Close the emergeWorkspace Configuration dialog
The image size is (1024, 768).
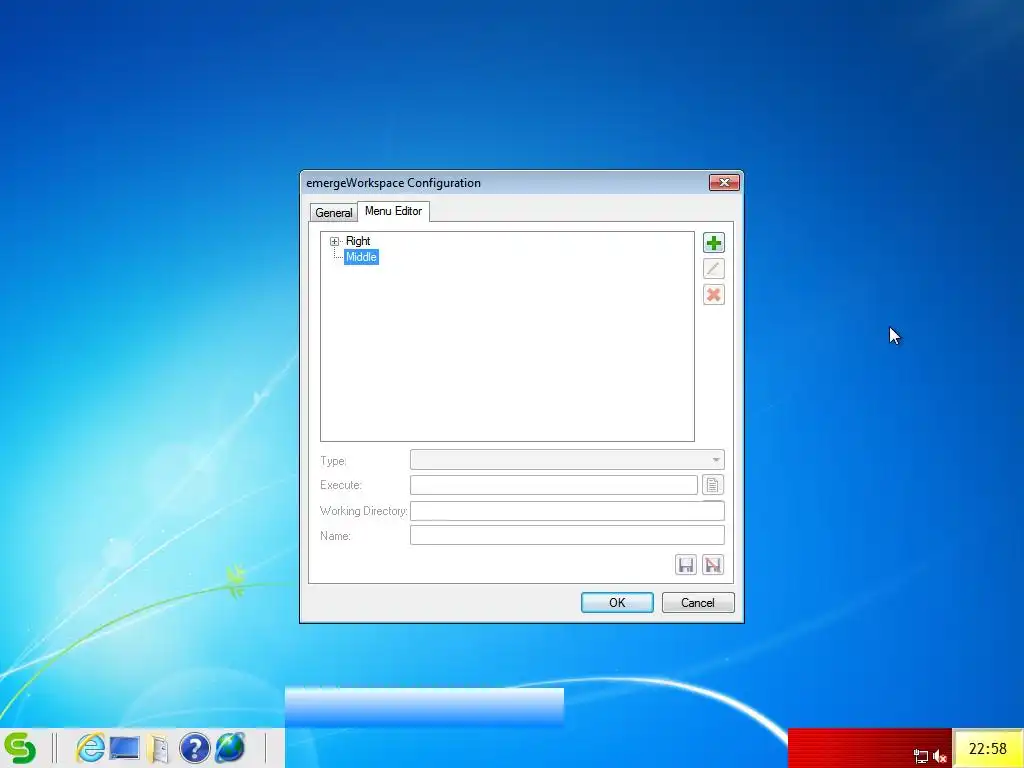[724, 183]
